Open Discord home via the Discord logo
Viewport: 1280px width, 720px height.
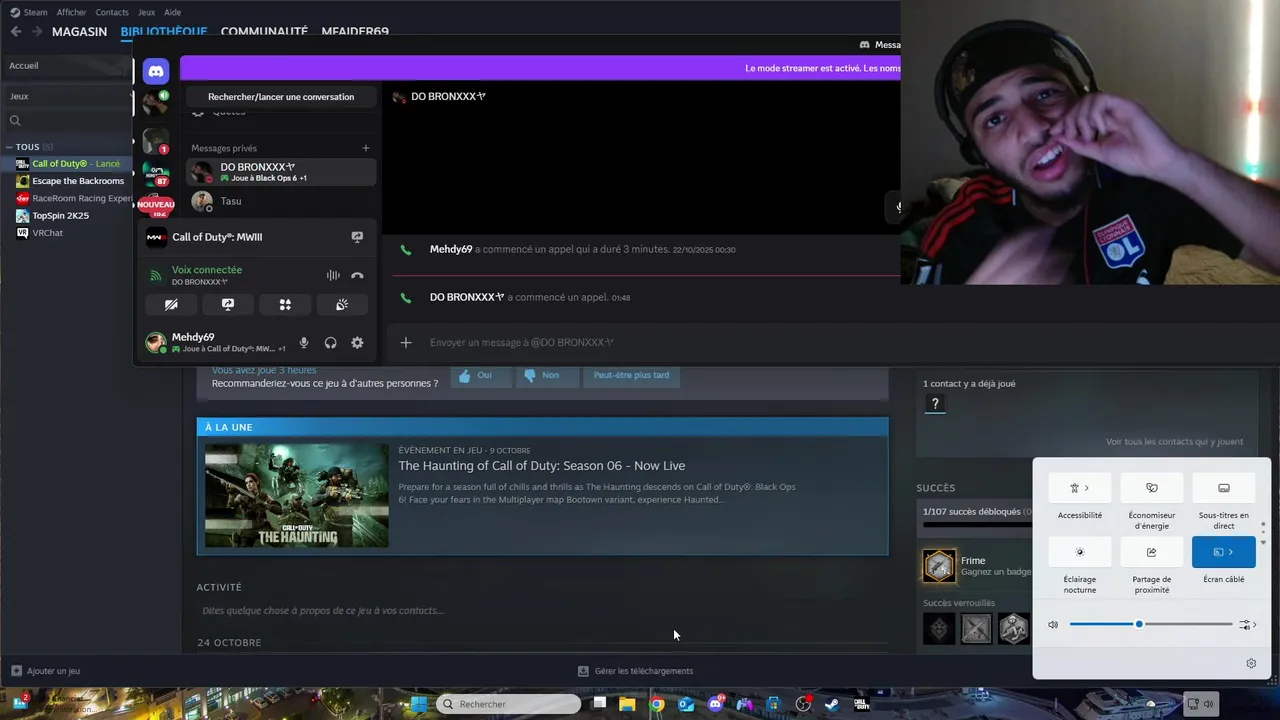pos(155,71)
